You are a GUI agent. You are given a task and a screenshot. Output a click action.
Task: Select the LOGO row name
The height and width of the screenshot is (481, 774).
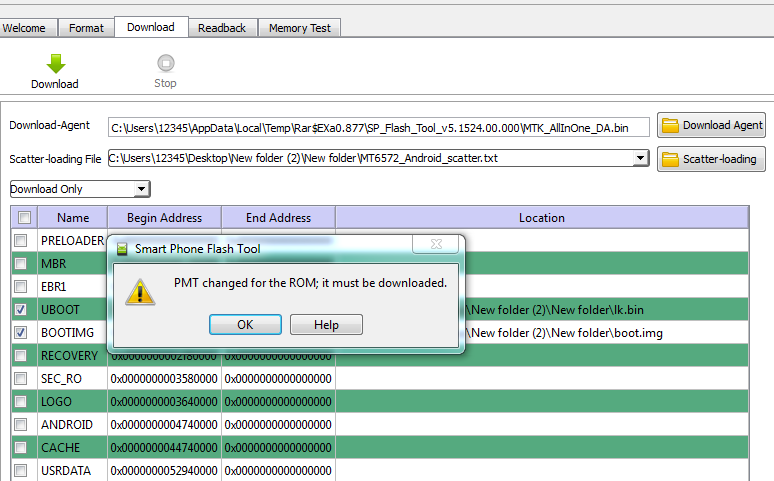56,401
